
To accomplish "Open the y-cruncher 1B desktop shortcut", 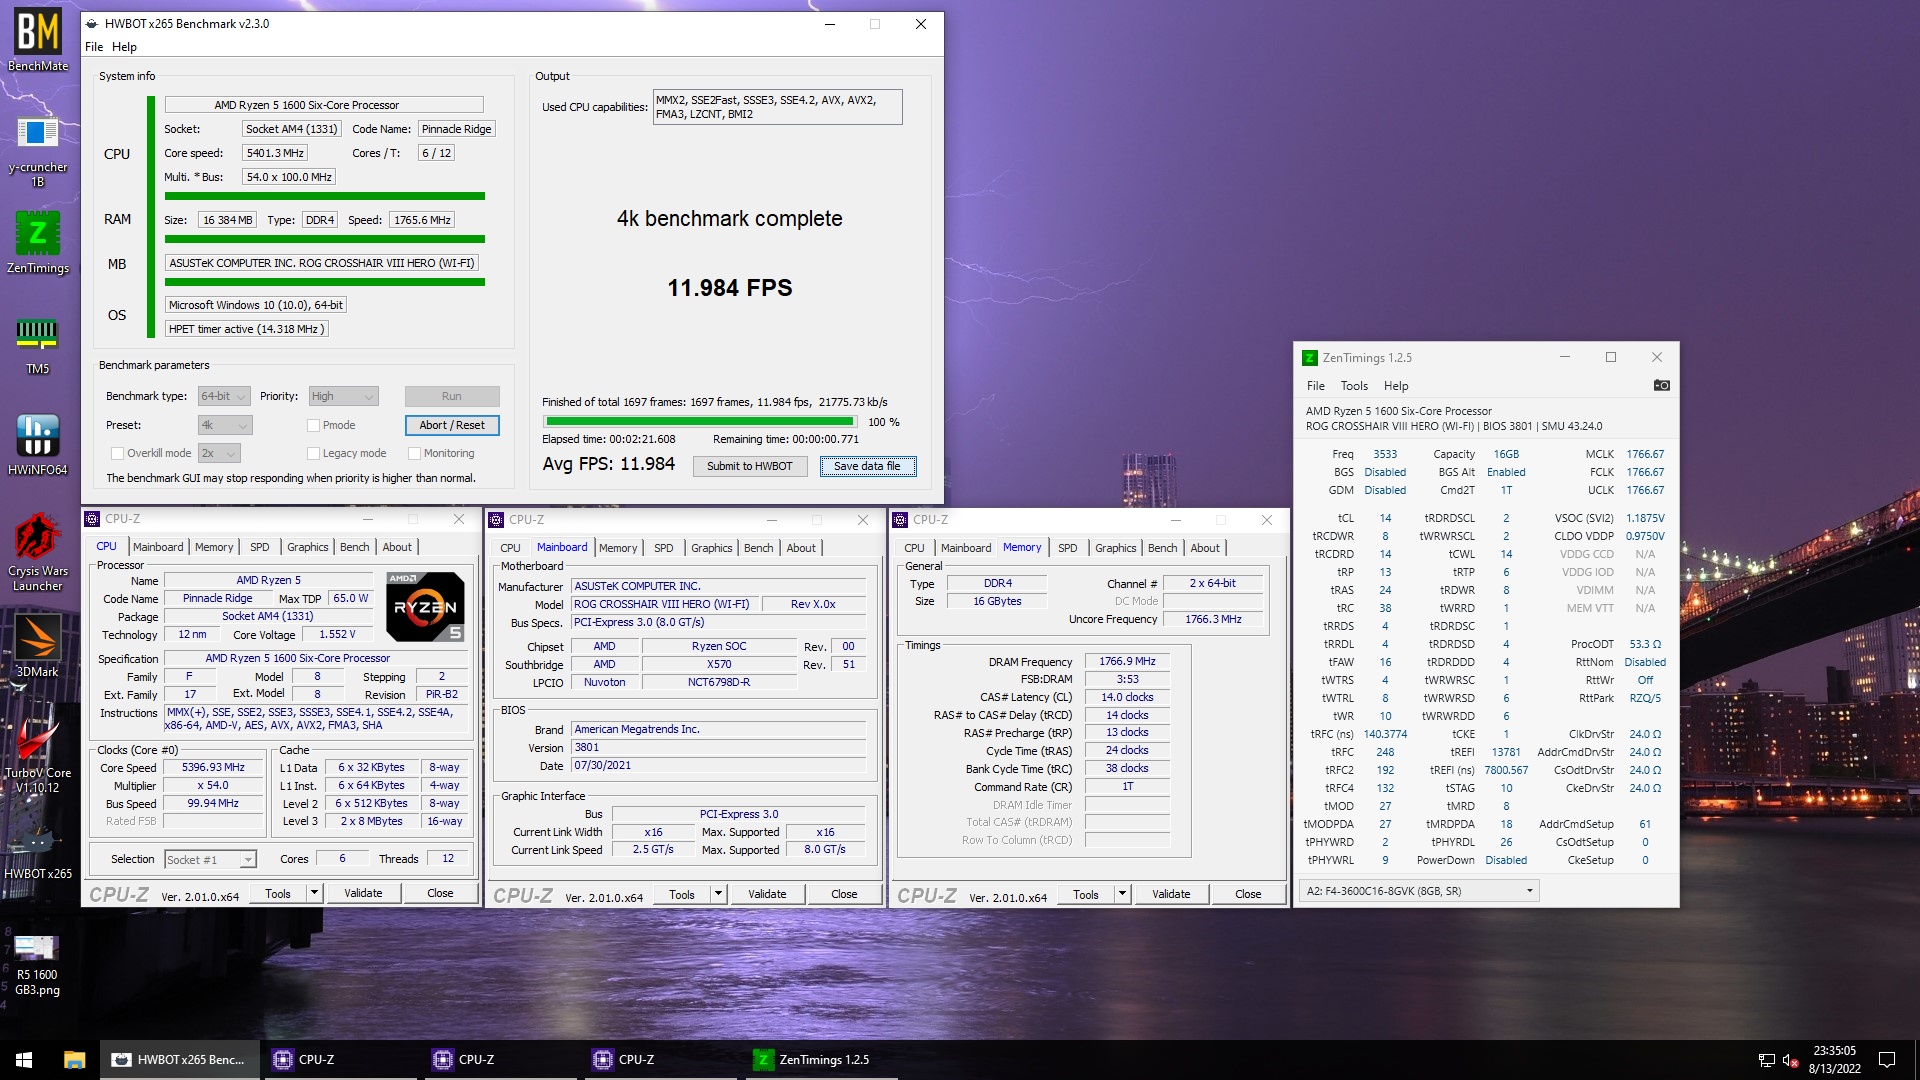I will tap(38, 150).
